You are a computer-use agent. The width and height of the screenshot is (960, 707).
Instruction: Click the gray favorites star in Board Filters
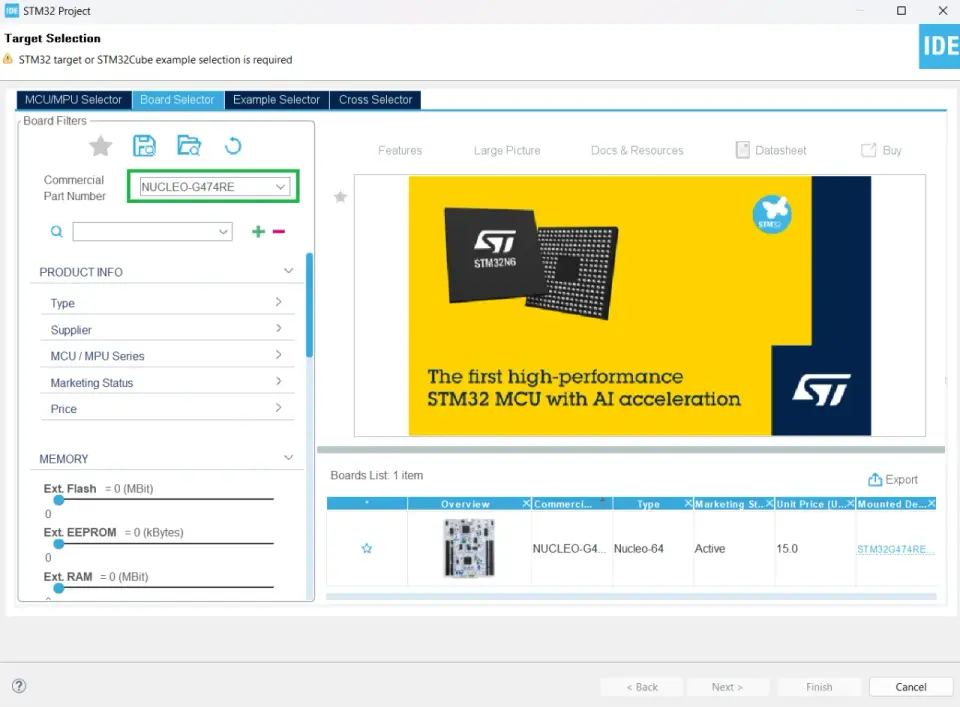[x=100, y=146]
